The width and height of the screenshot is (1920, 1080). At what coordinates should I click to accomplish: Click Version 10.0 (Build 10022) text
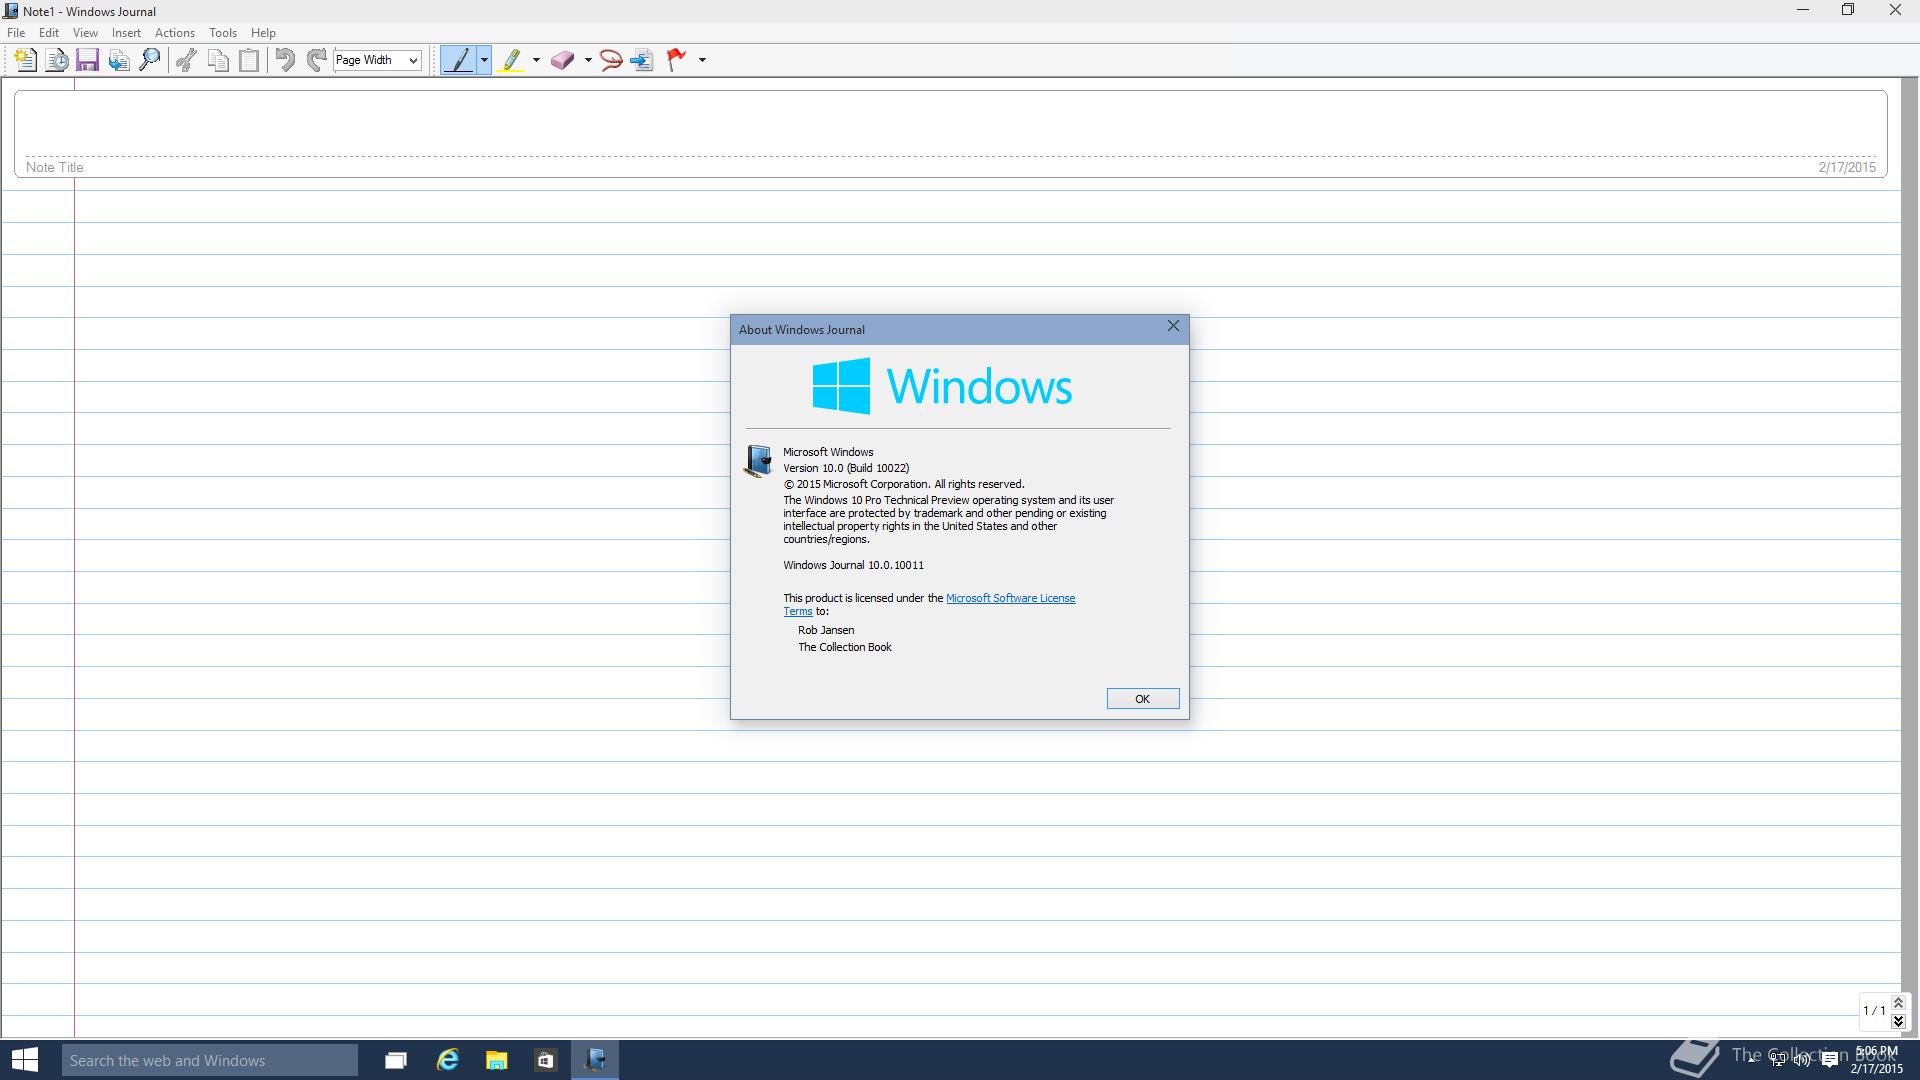tap(846, 468)
